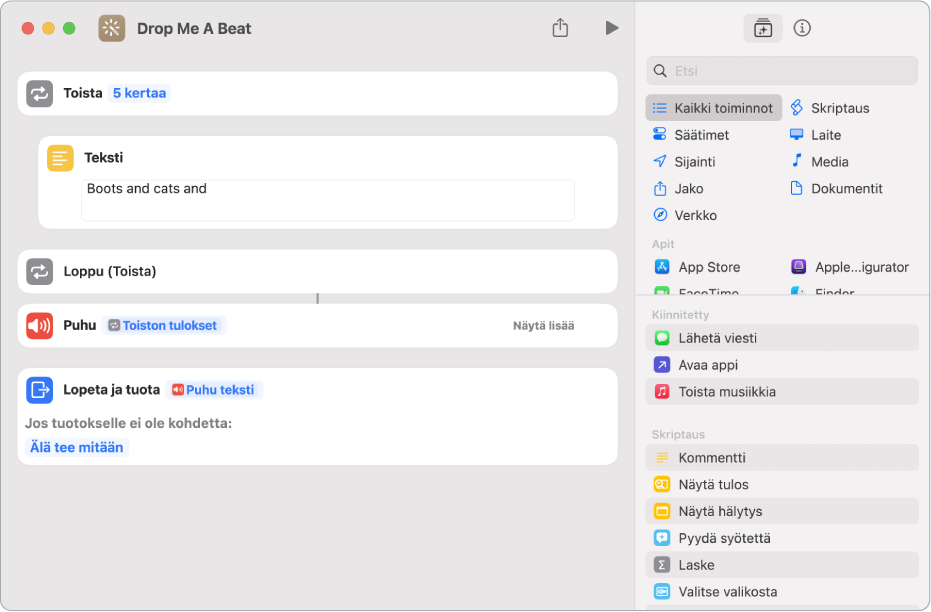Click the Lopeta ja tuota action icon

tap(39, 390)
